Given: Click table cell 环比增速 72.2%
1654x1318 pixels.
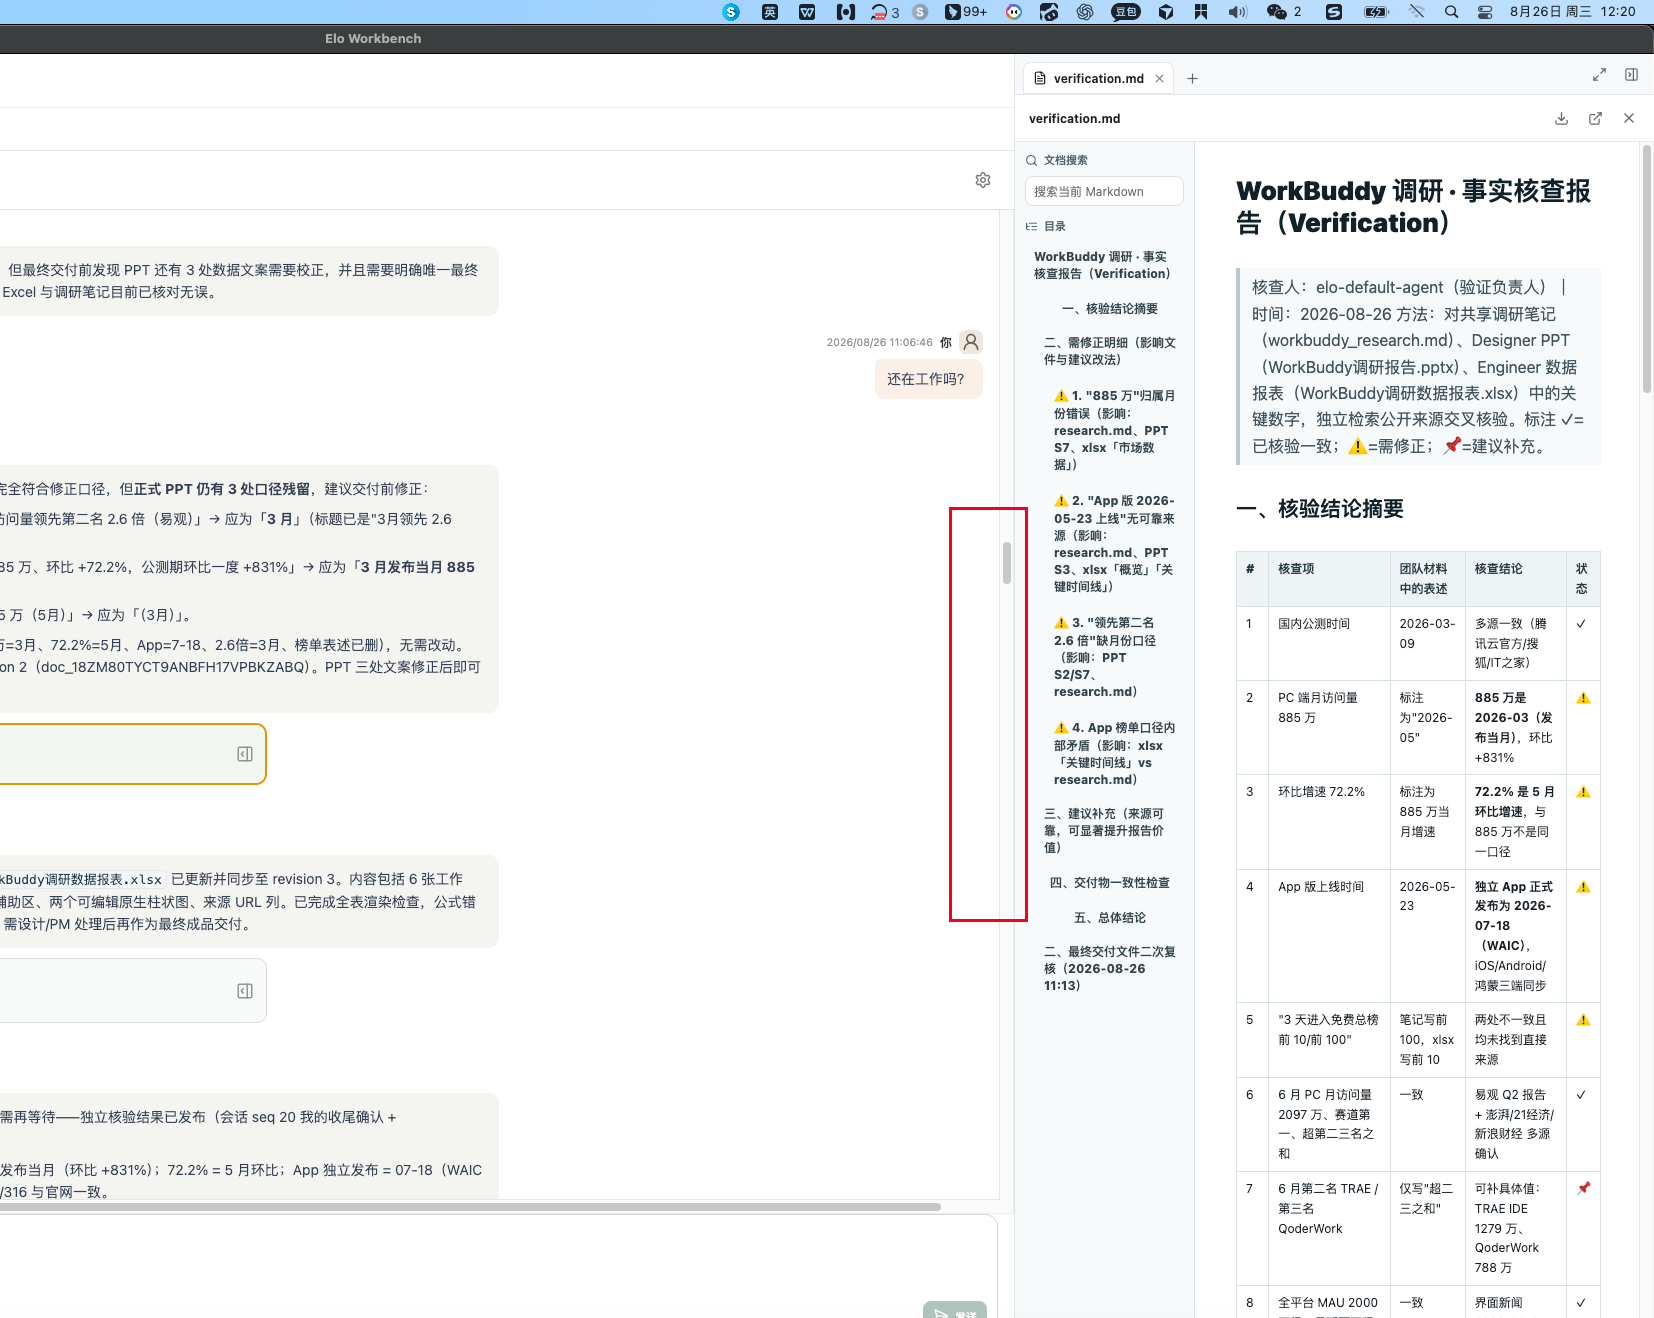Looking at the screenshot, I should (x=1328, y=822).
